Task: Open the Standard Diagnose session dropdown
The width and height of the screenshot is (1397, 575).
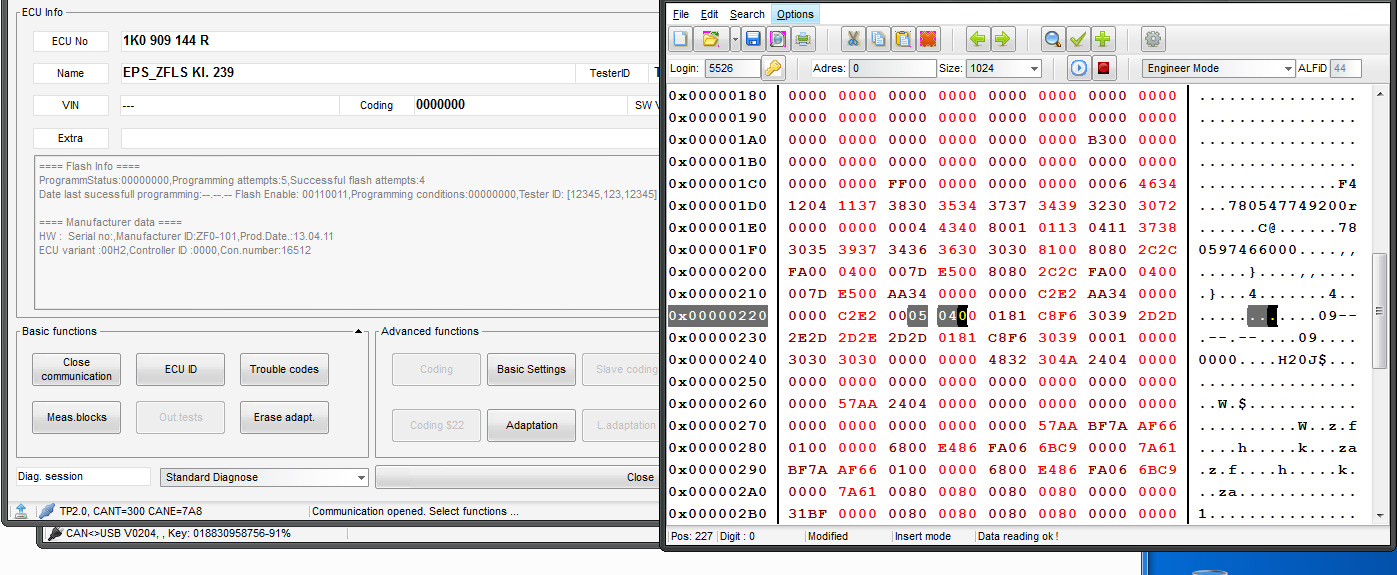Action: tap(361, 477)
